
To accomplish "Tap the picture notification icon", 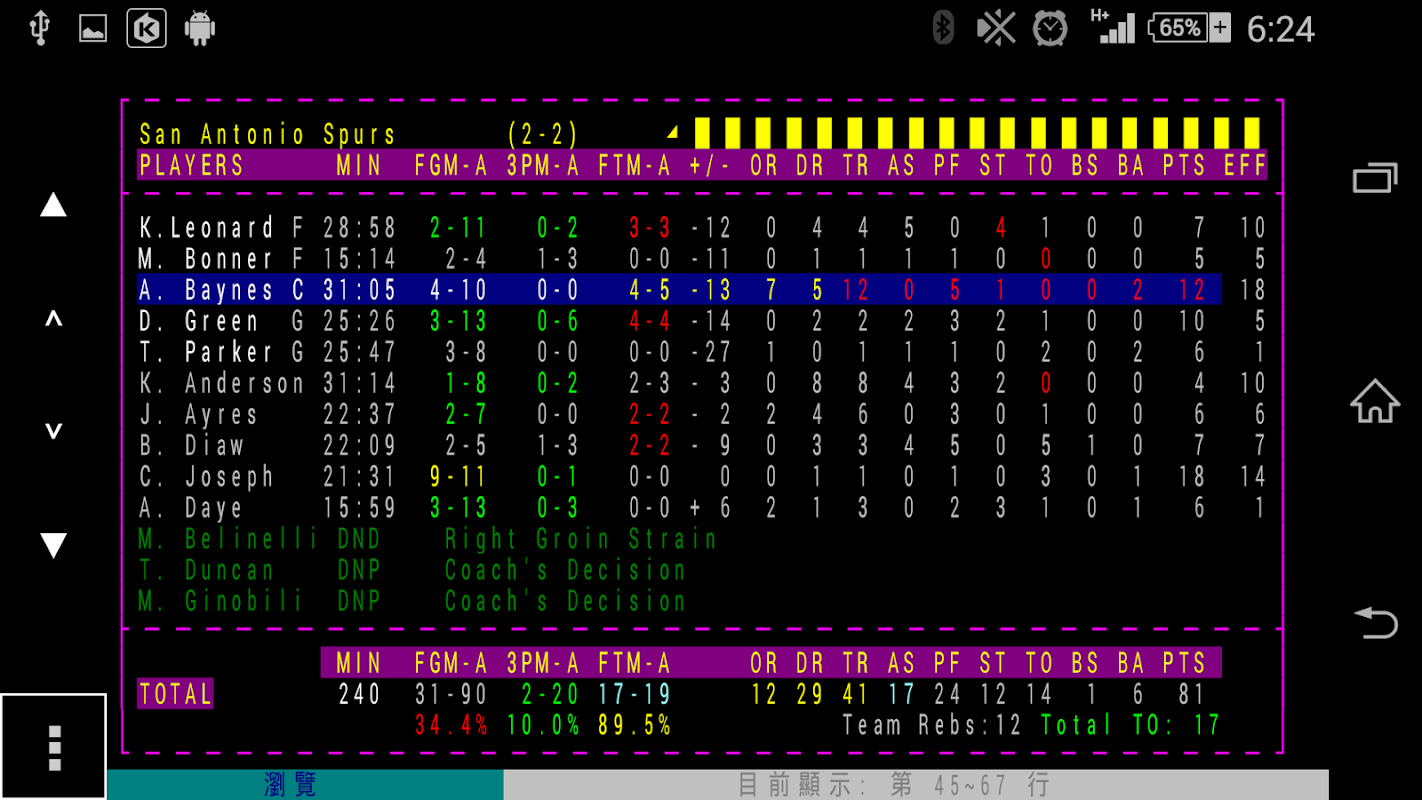I will pos(93,29).
